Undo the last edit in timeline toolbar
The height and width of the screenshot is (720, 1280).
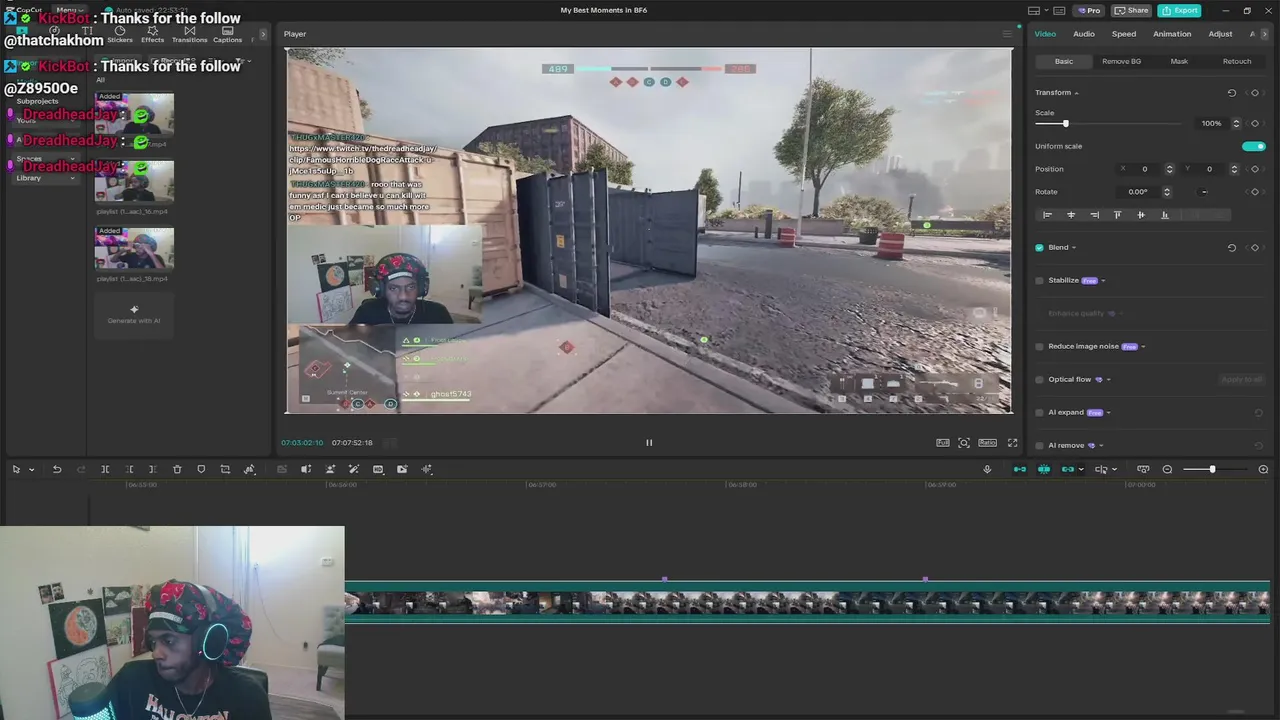[x=57, y=469]
